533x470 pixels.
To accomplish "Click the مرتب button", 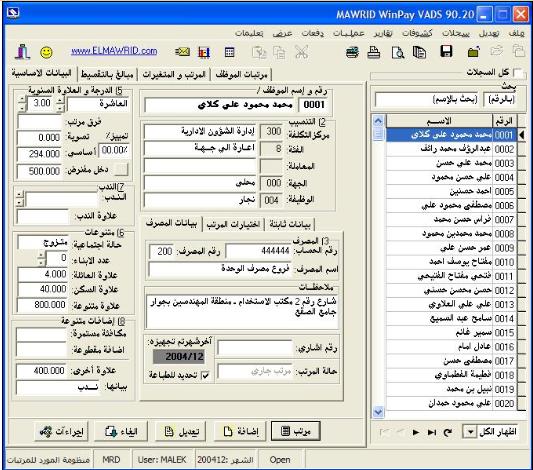I will (x=296, y=431).
